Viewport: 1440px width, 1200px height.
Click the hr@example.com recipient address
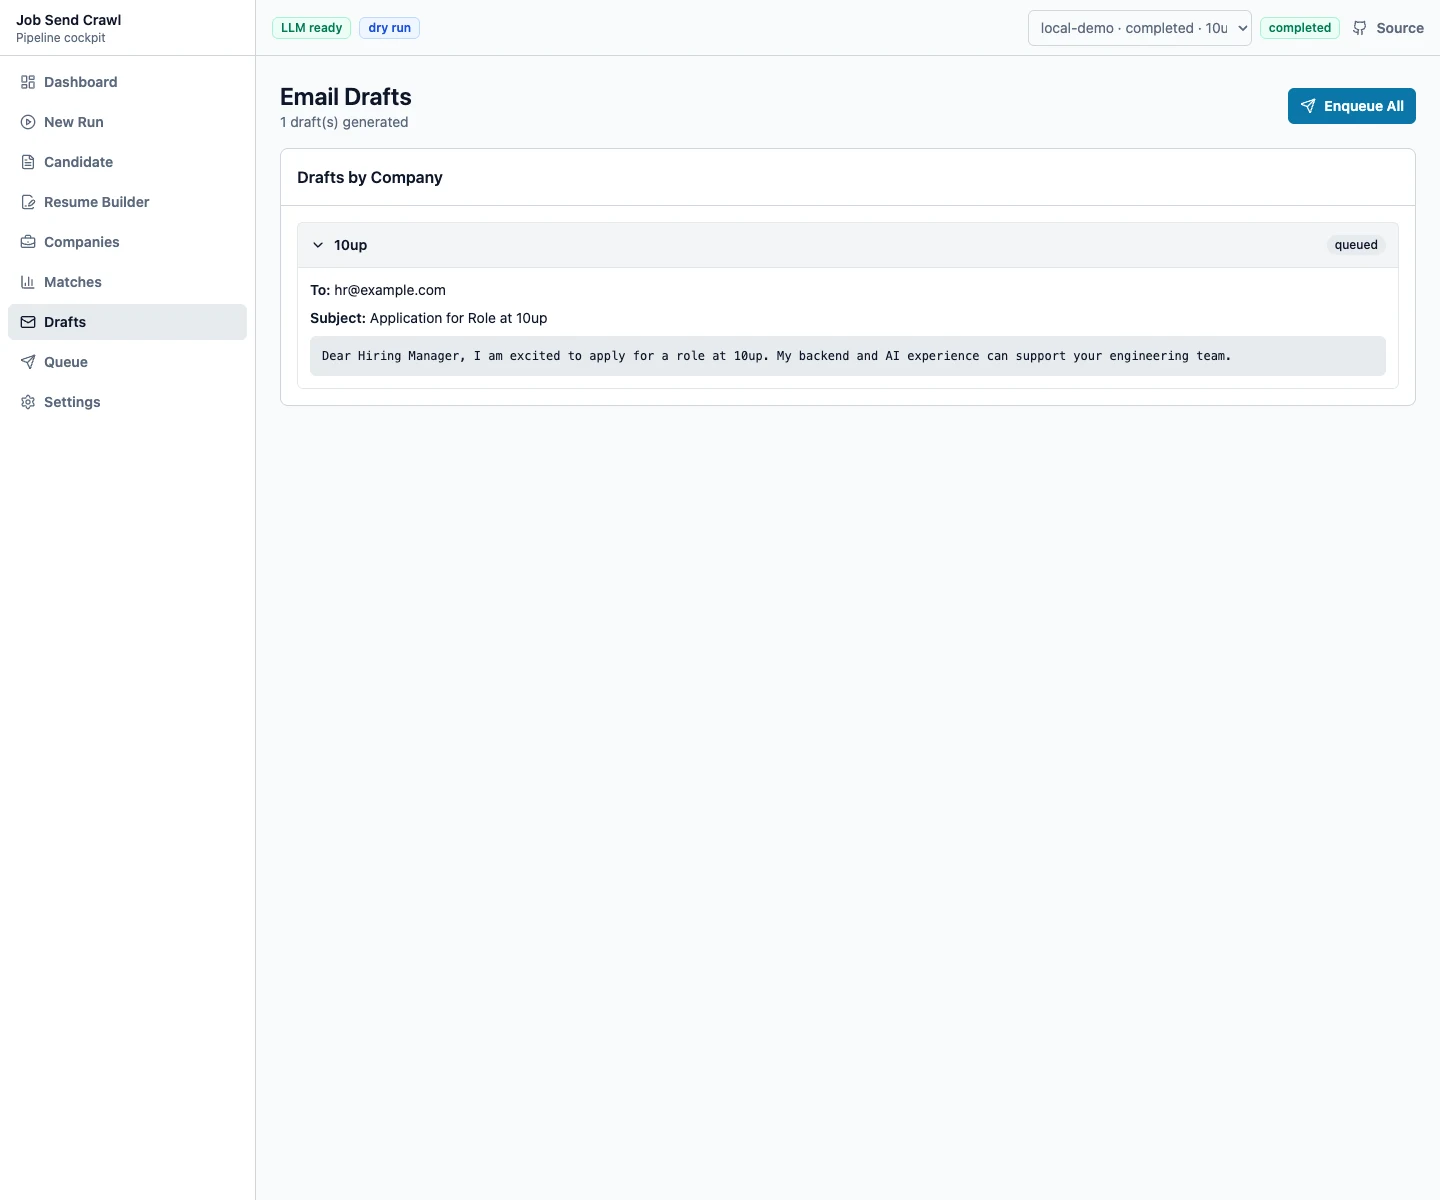tap(390, 290)
